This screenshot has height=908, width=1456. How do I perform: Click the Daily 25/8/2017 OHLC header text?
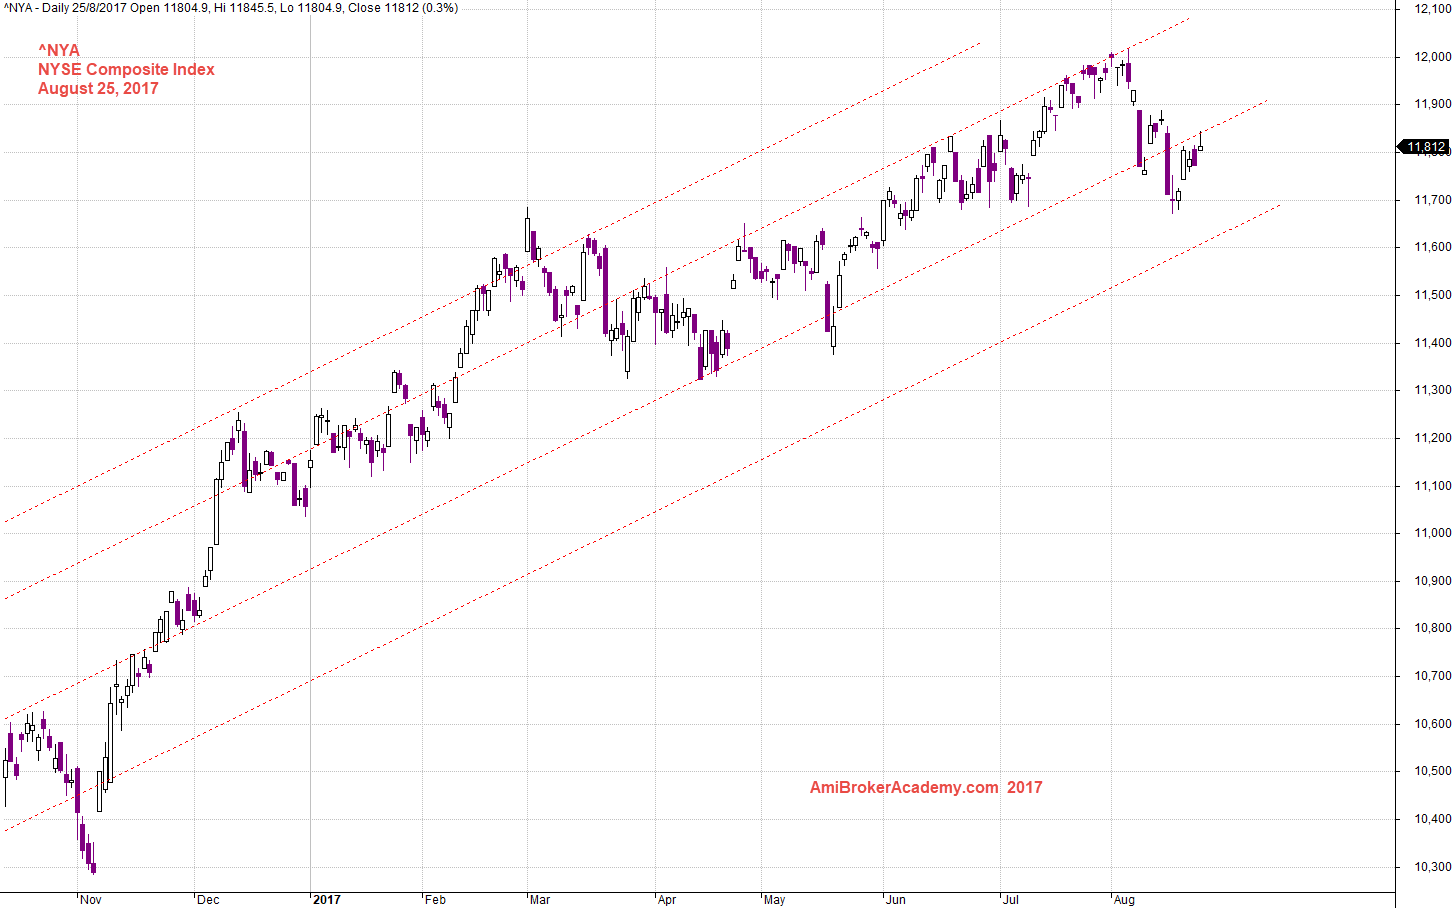tap(230, 8)
